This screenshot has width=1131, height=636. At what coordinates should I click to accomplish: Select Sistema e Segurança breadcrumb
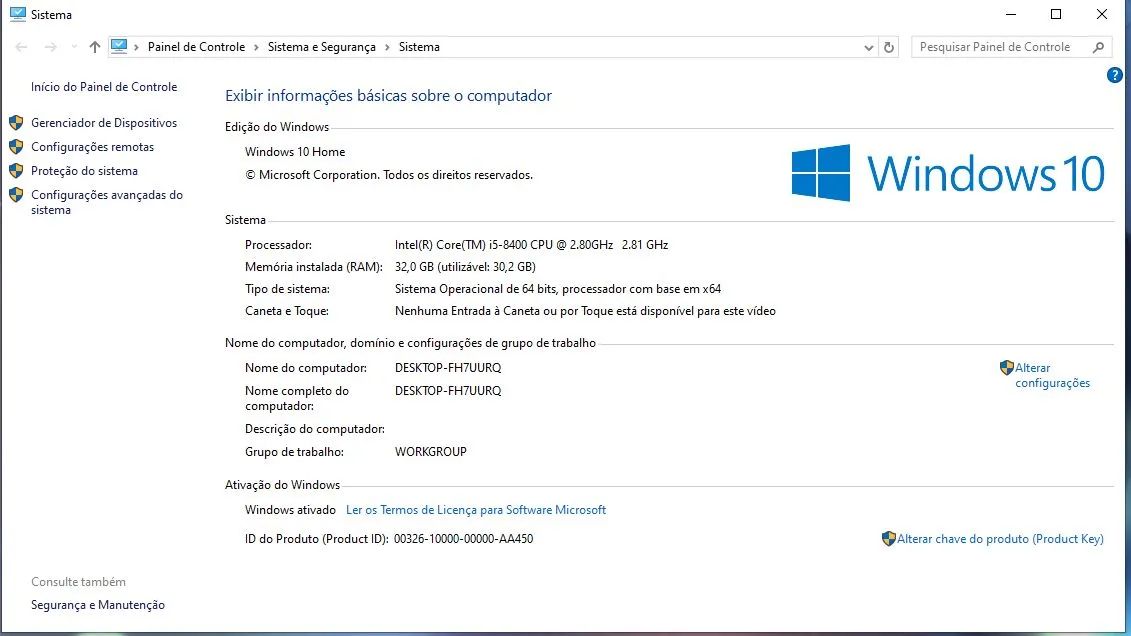click(x=322, y=47)
